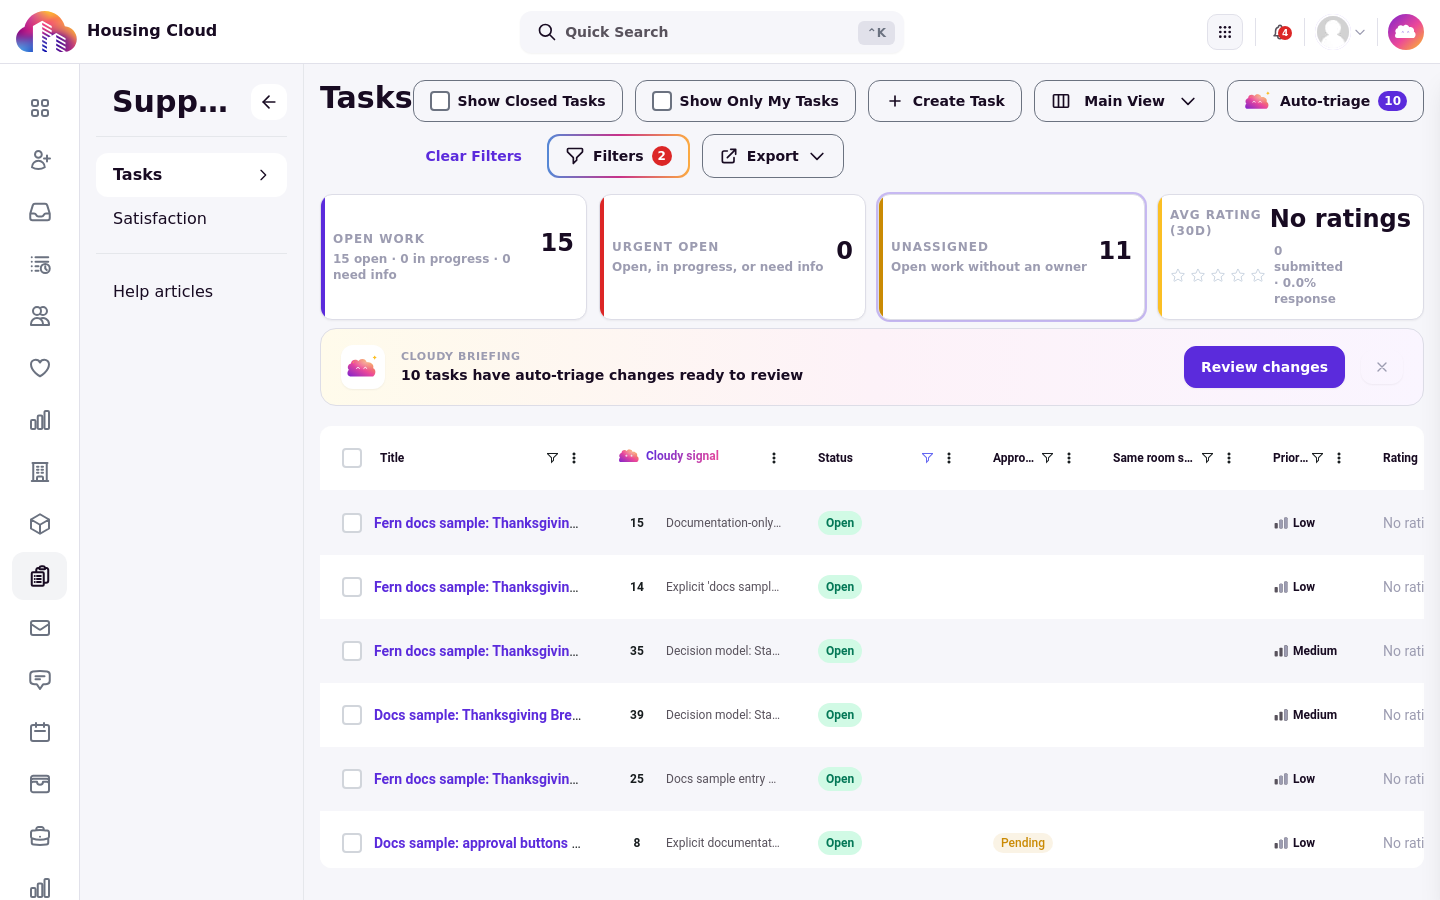
Task: Click Clear Filters link
Action: coord(474,156)
